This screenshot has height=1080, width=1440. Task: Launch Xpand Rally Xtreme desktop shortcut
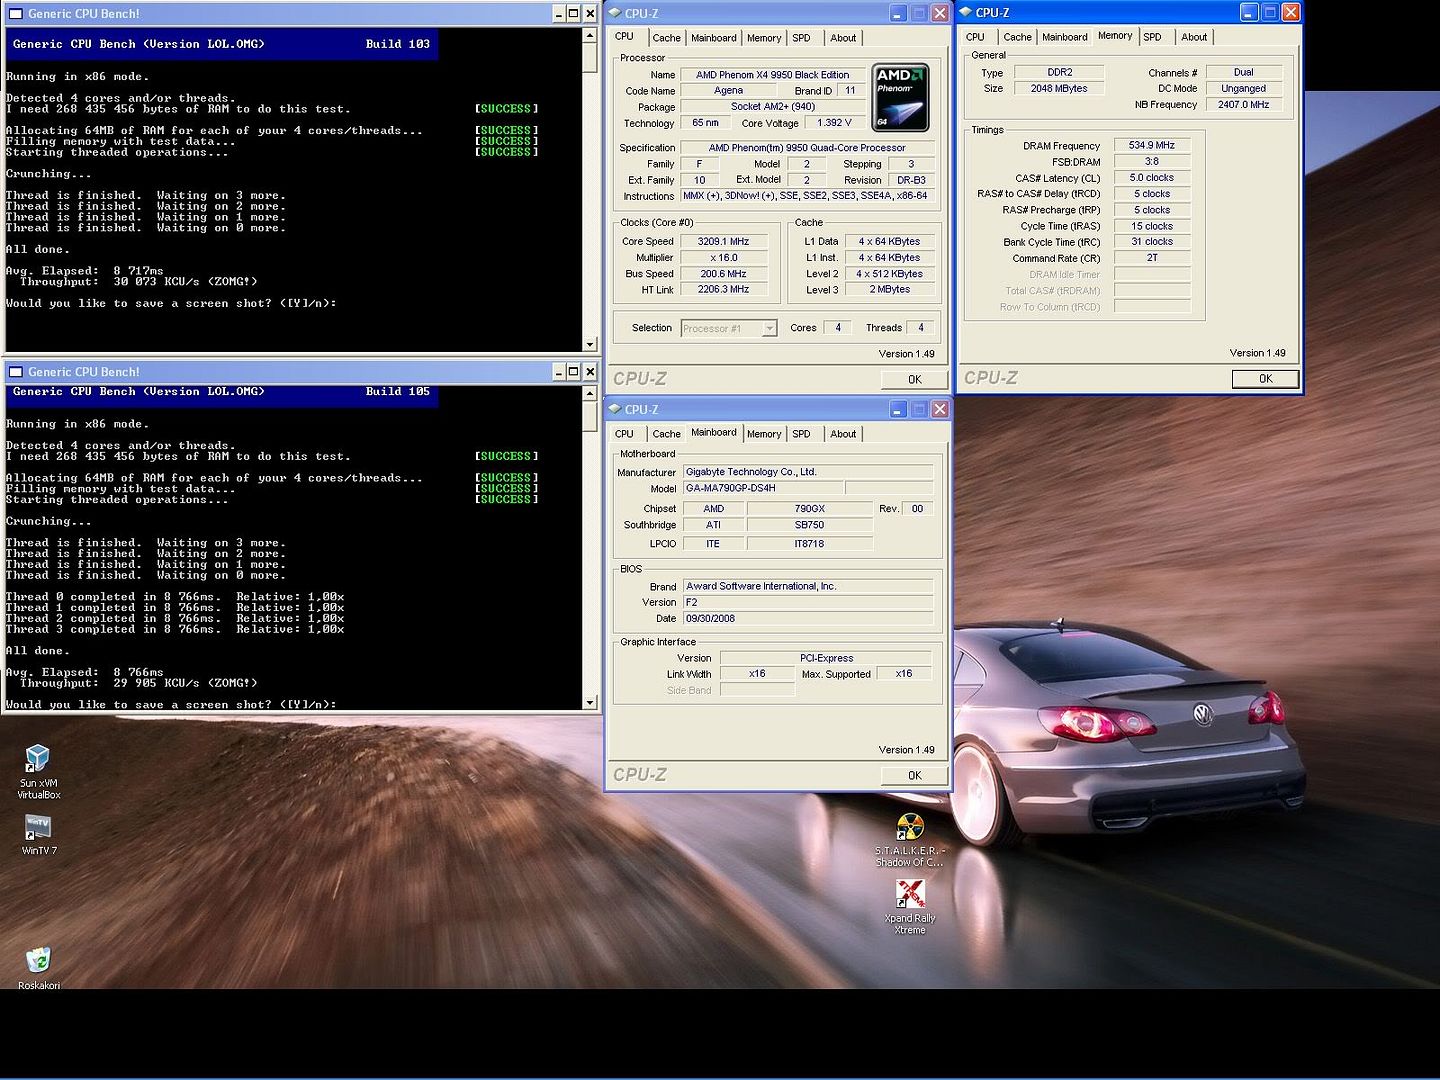(x=909, y=907)
